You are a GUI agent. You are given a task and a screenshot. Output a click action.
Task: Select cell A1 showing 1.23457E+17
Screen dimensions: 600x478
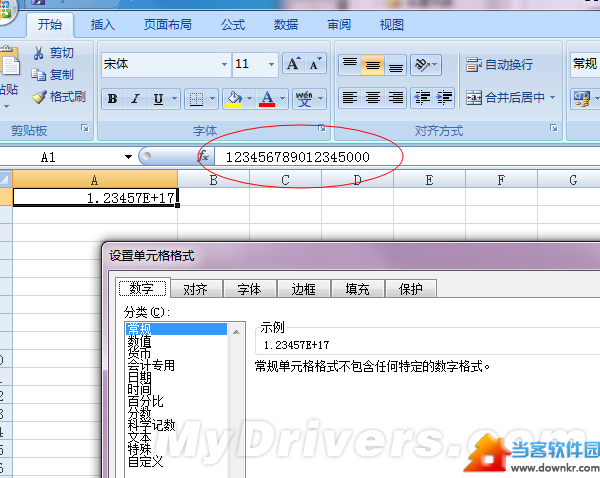pyautogui.click(x=95, y=197)
